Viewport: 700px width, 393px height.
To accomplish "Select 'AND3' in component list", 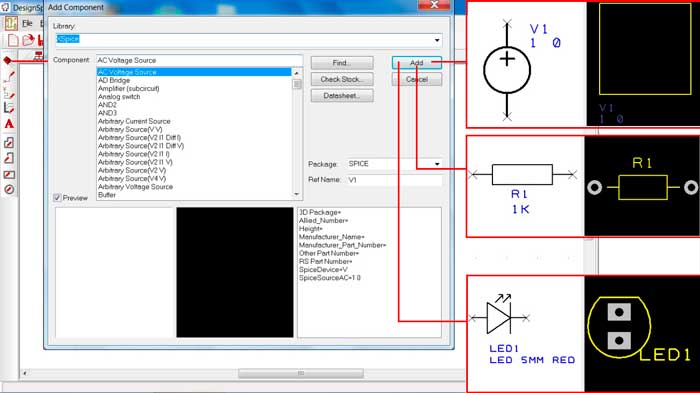I will pyautogui.click(x=107, y=113).
